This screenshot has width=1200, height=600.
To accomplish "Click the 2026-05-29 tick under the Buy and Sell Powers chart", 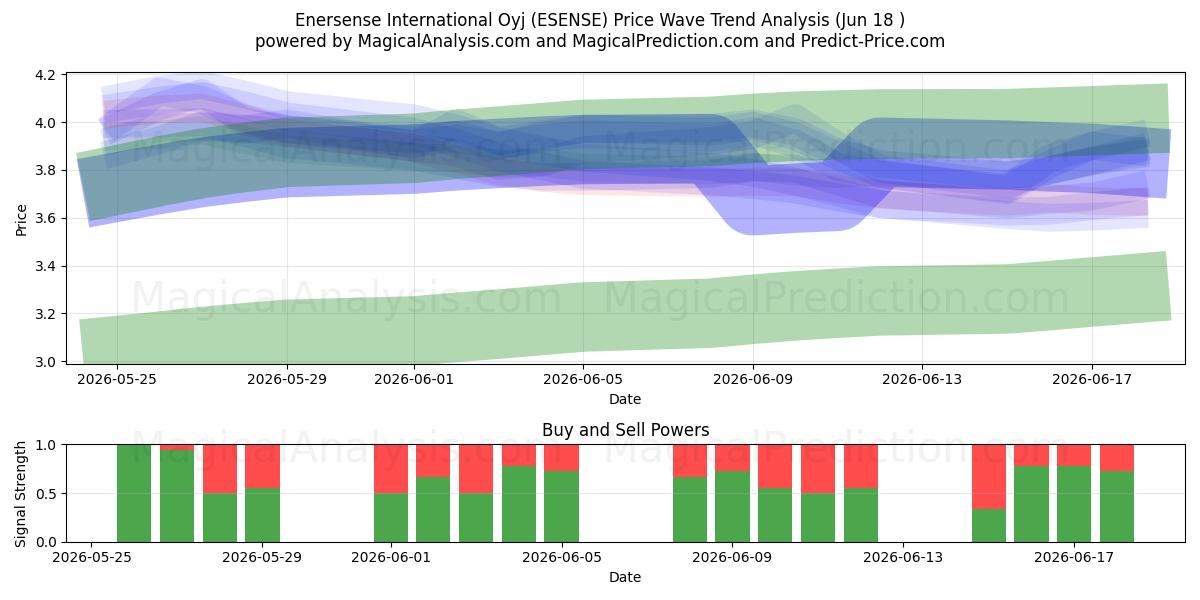I will (262, 560).
